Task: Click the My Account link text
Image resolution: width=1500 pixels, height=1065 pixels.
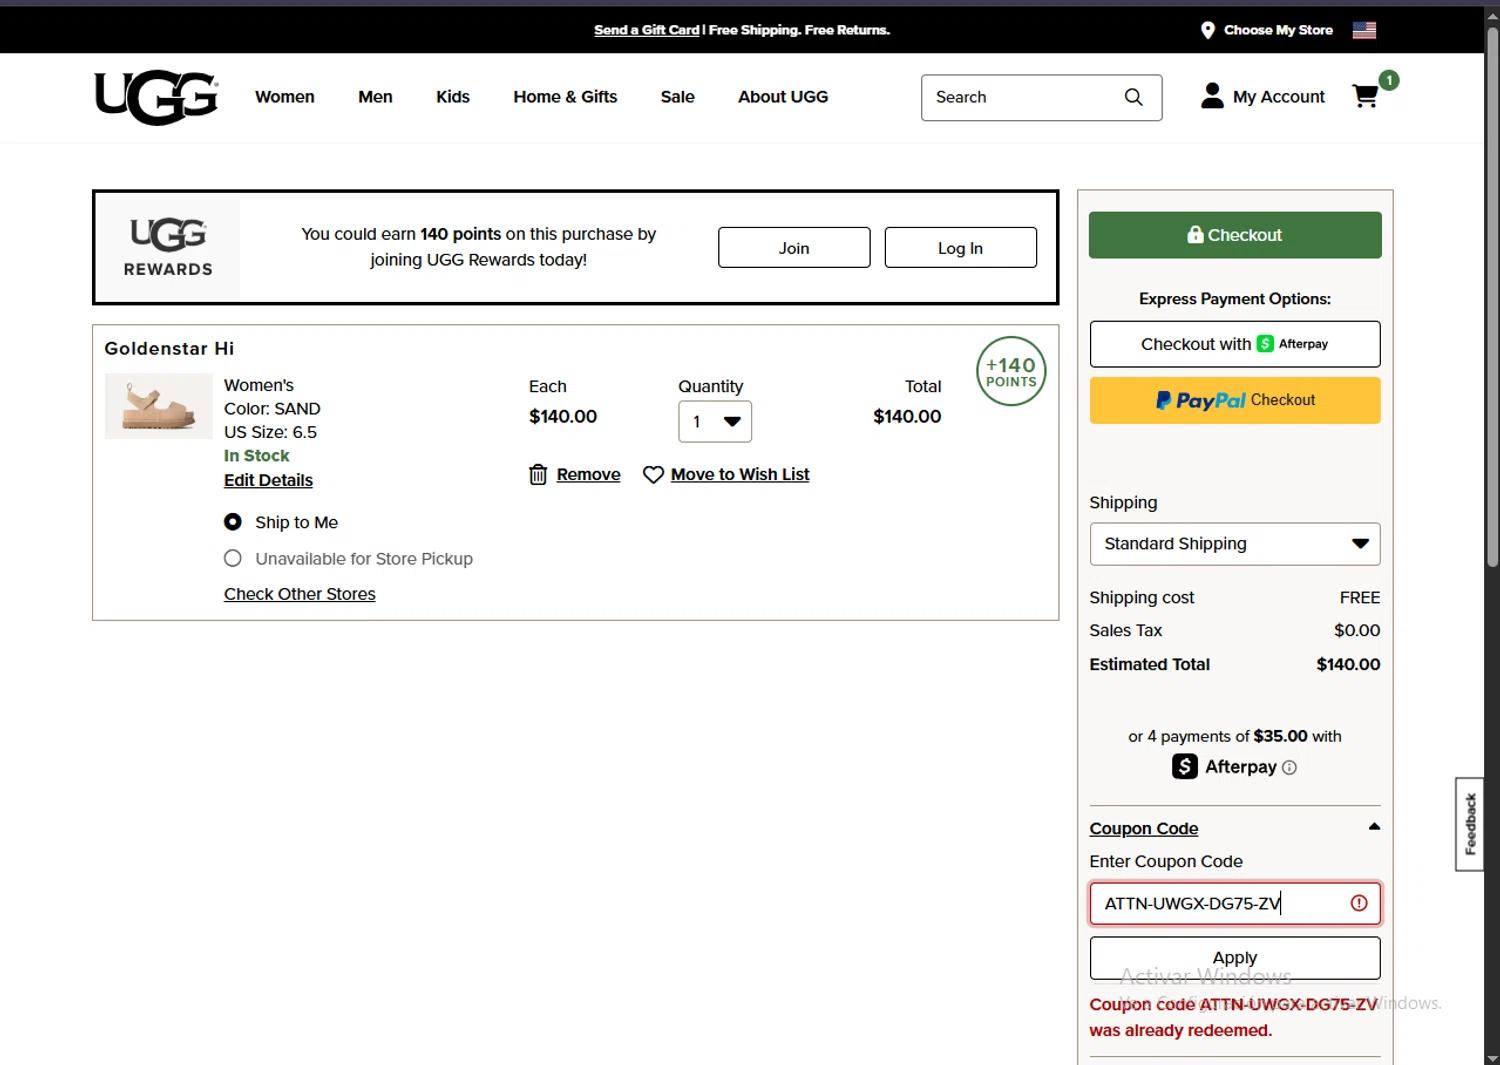Action: tap(1279, 97)
